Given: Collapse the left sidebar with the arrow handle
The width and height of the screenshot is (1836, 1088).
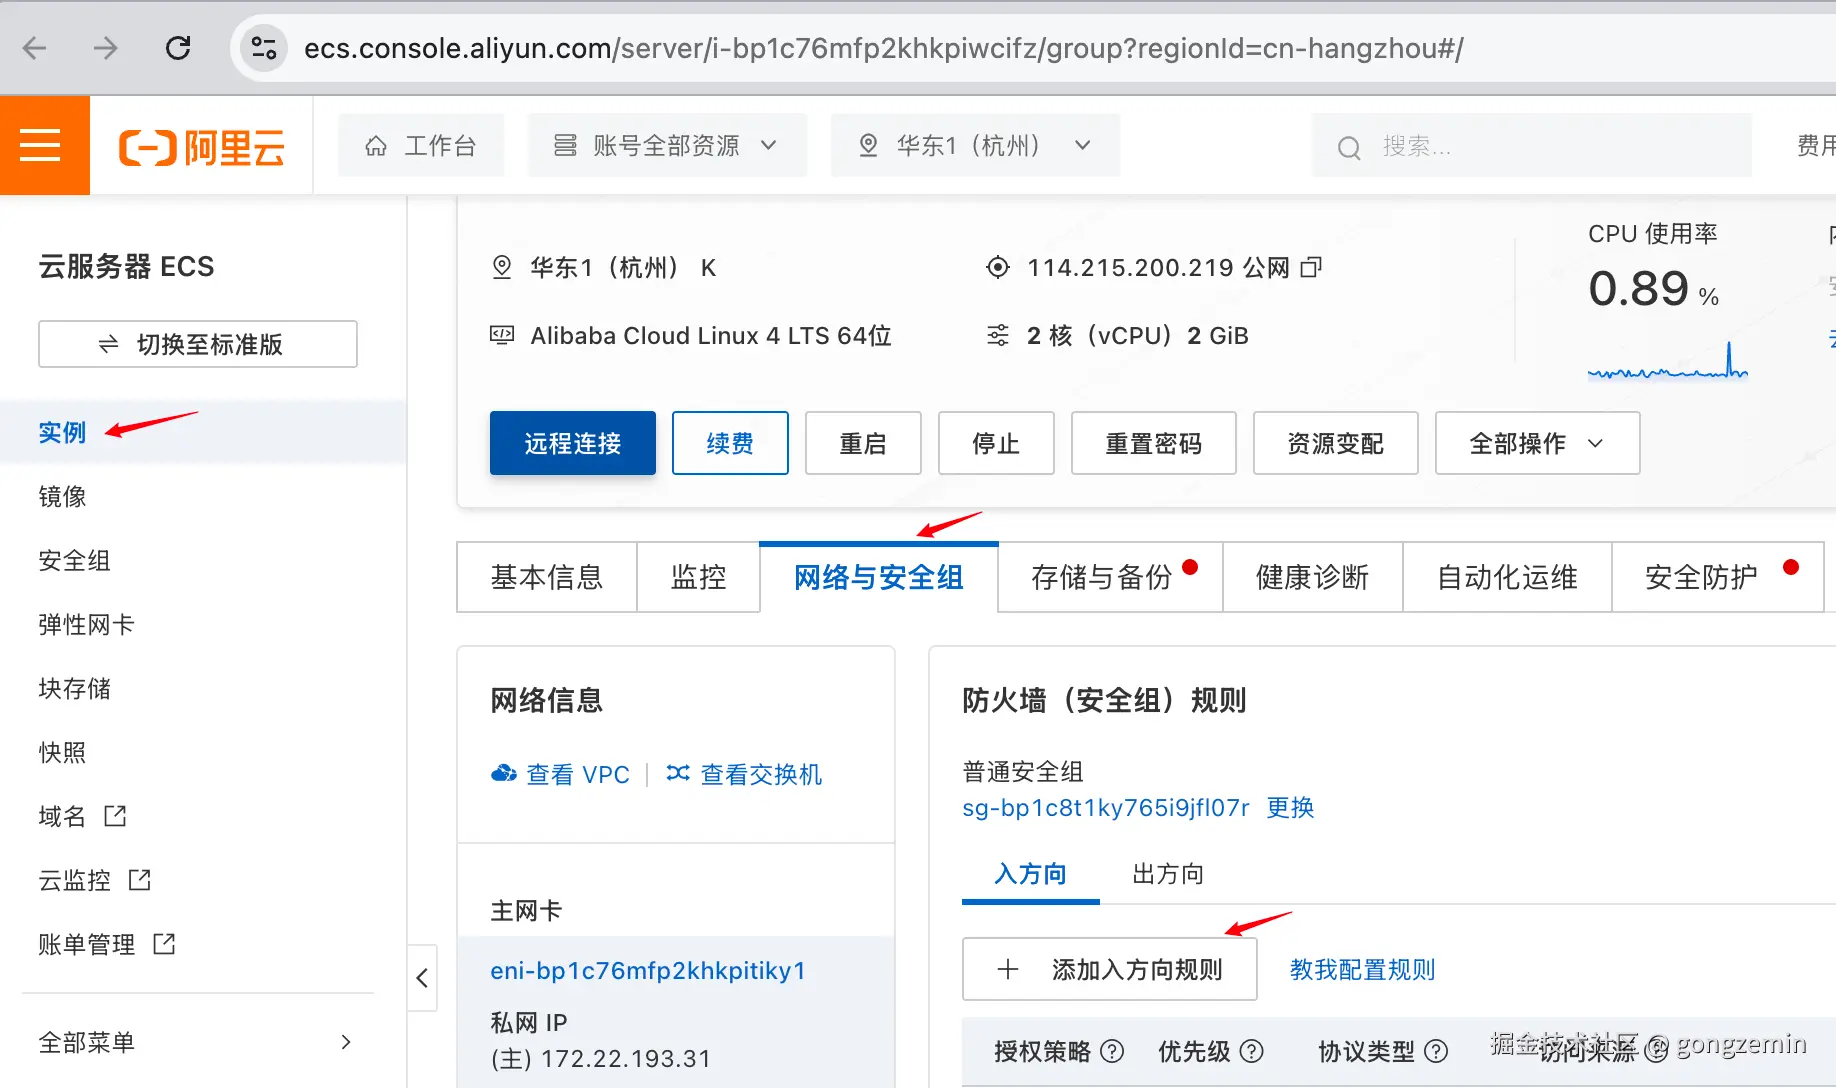Looking at the screenshot, I should [422, 978].
